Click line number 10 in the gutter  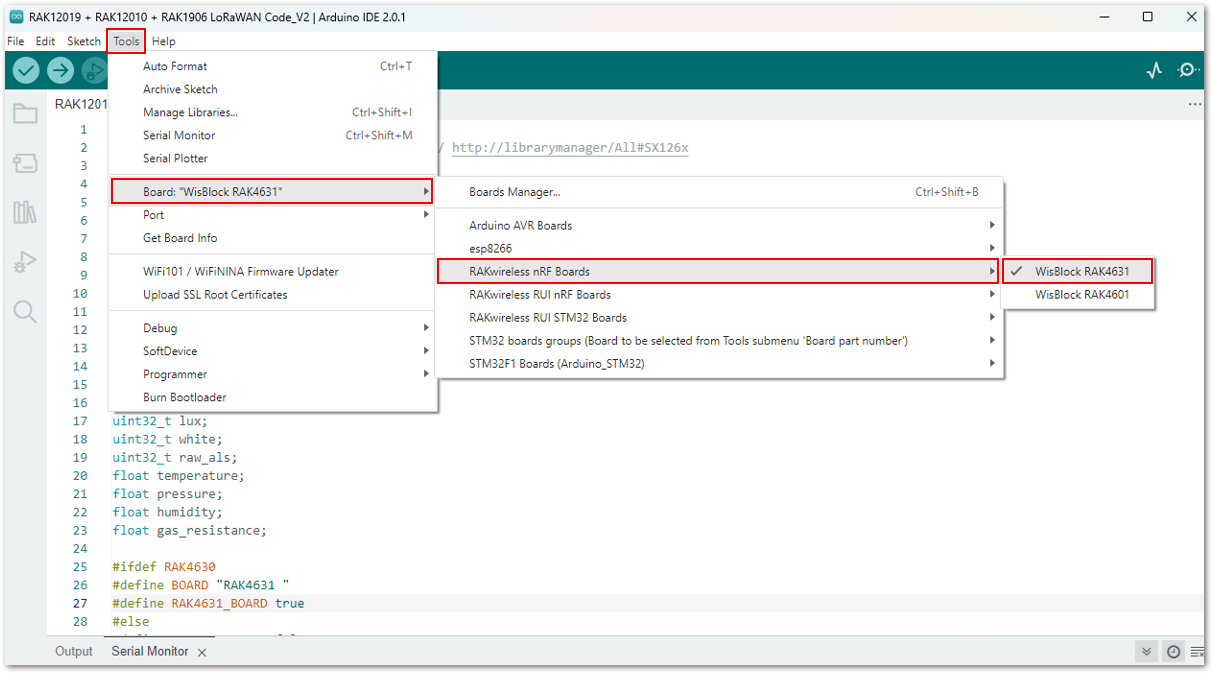point(80,293)
